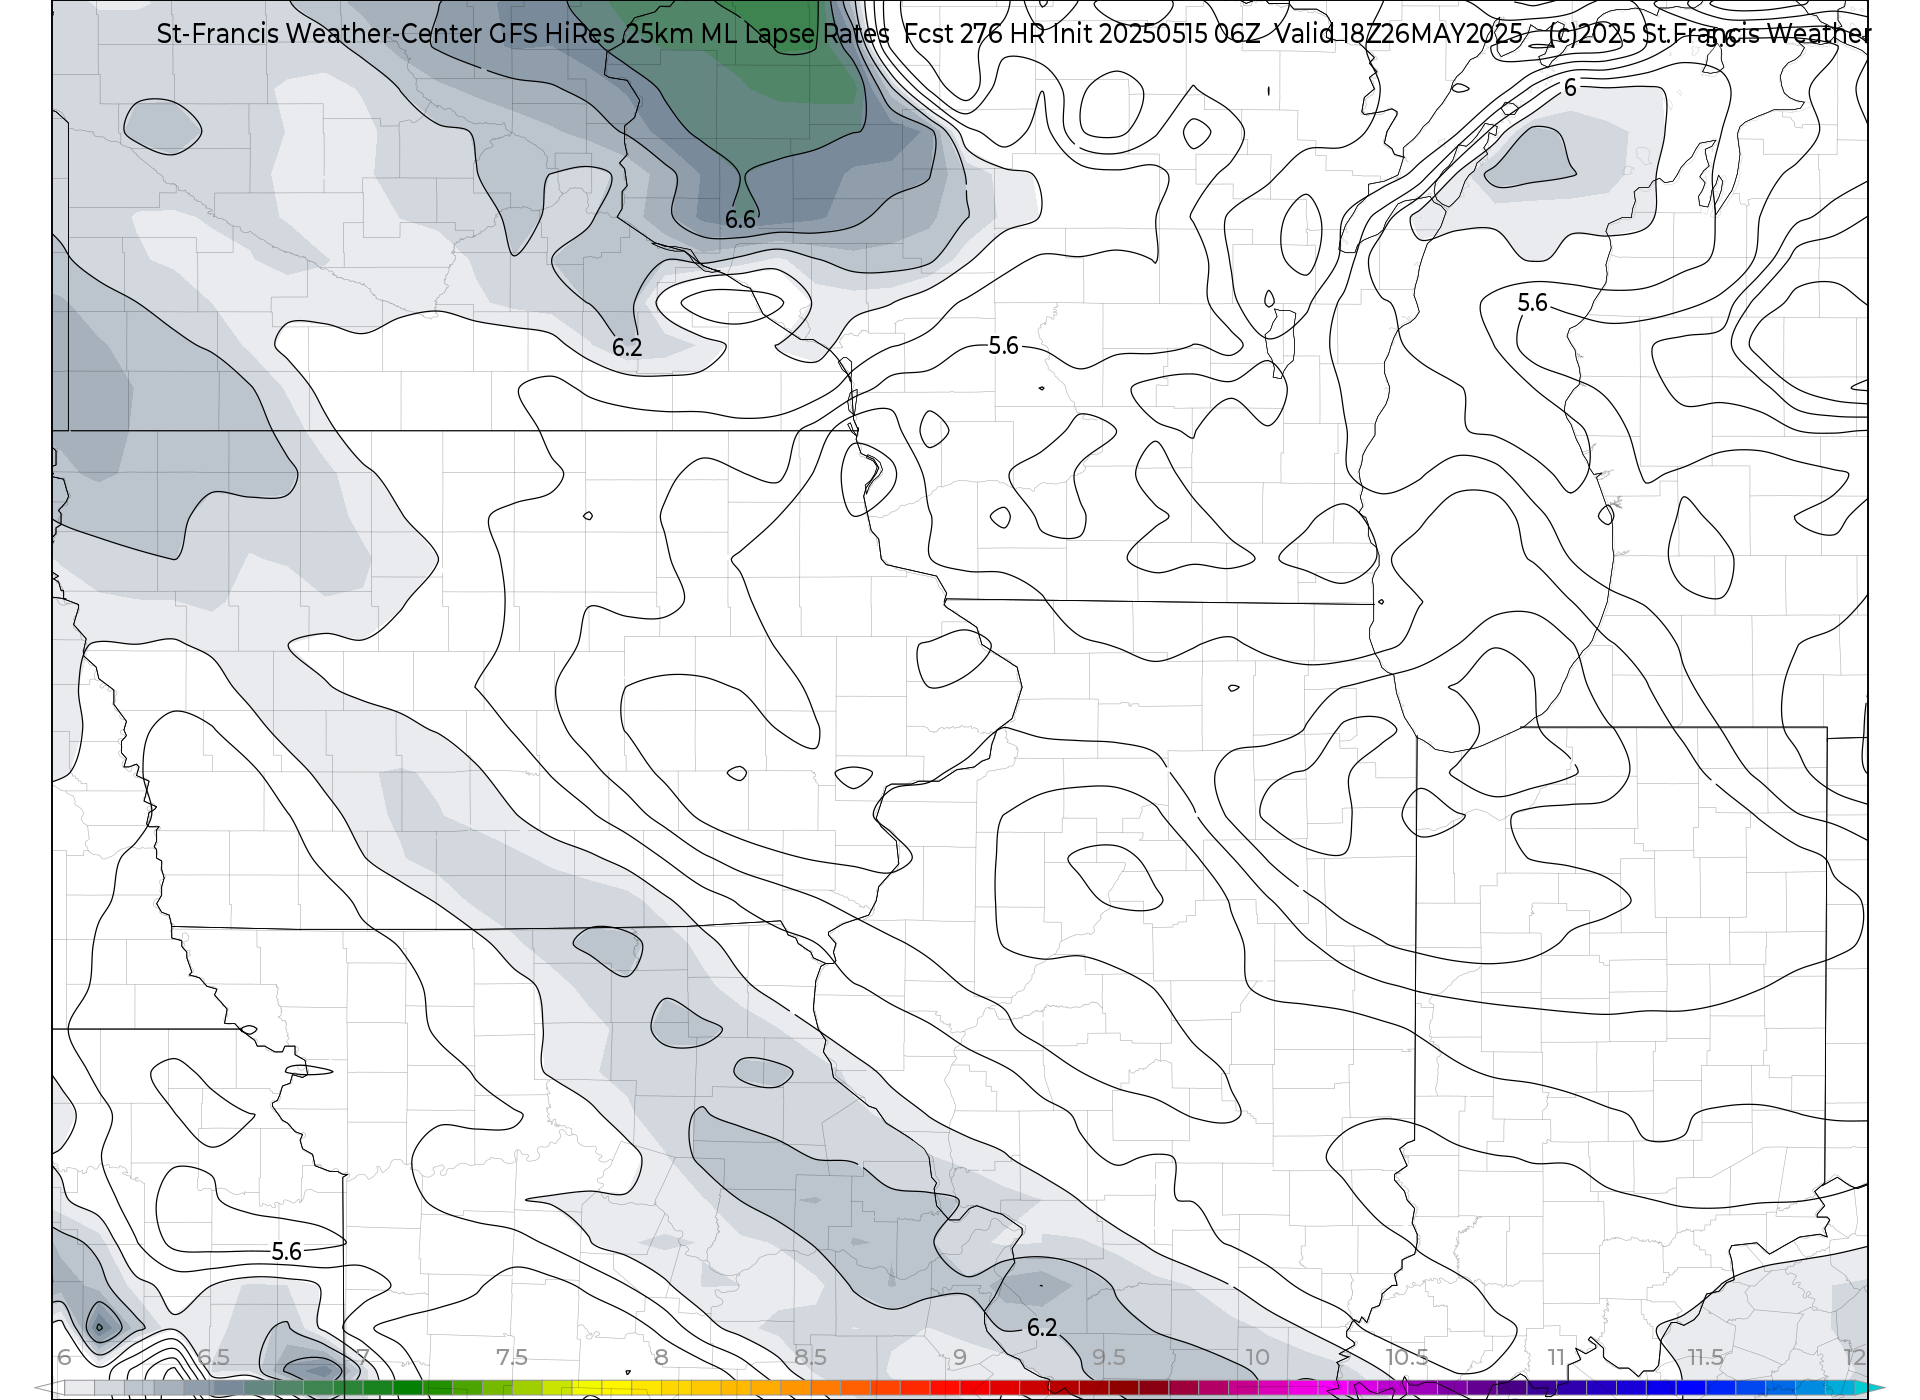The height and width of the screenshot is (1400, 1920).
Task: Click the 5.6 contour label in the map center-top
Action: click(1003, 346)
